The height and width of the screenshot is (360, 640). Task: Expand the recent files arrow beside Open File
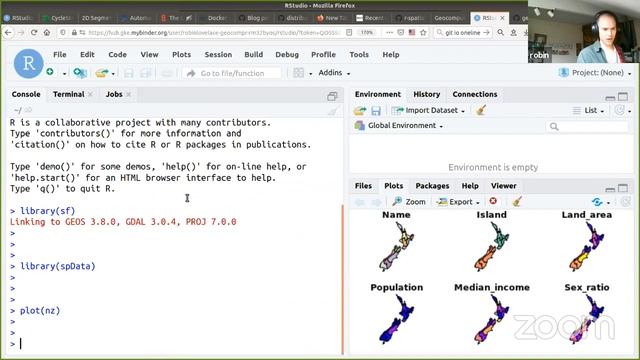(113, 74)
